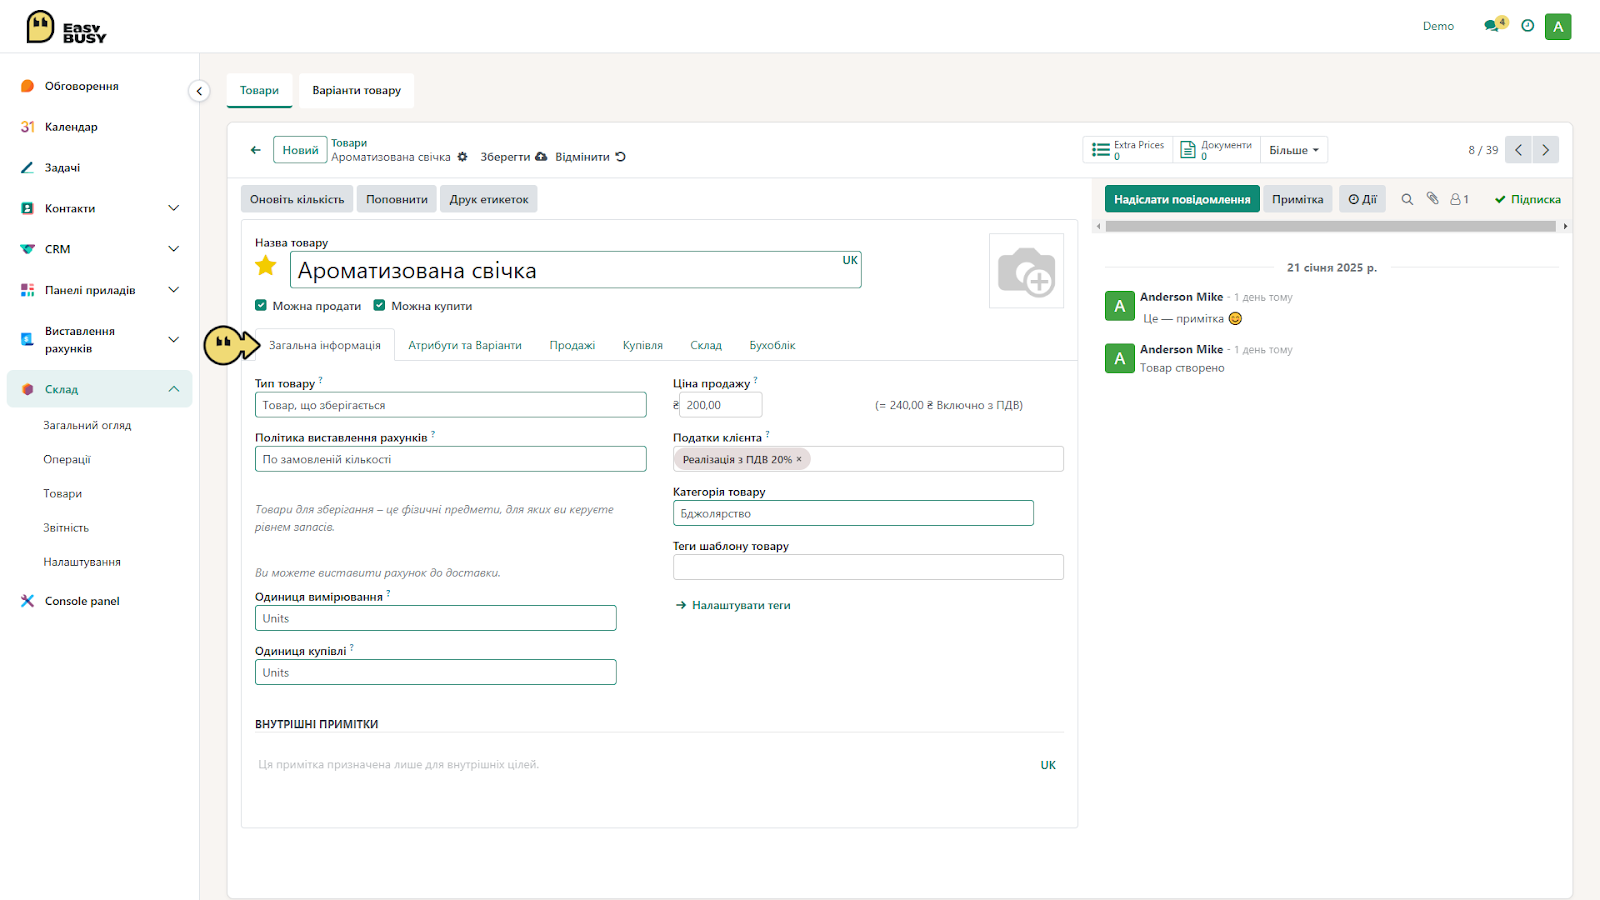This screenshot has height=900, width=1600.
Task: Open Console panel in the sidebar
Action: pyautogui.click(x=82, y=601)
